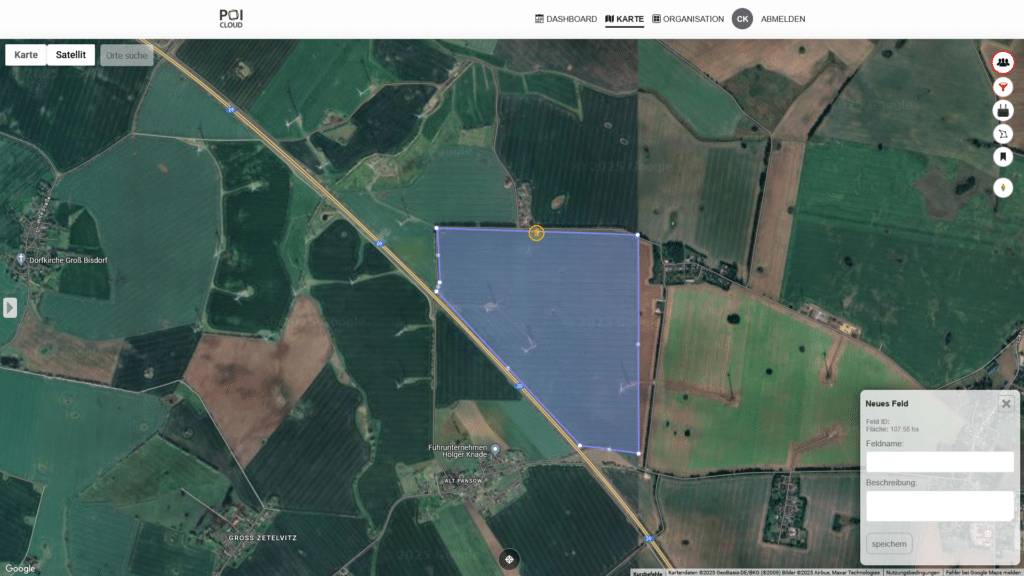The height and width of the screenshot is (576, 1024).
Task: Select the drone controller icon
Action: pos(1002,110)
